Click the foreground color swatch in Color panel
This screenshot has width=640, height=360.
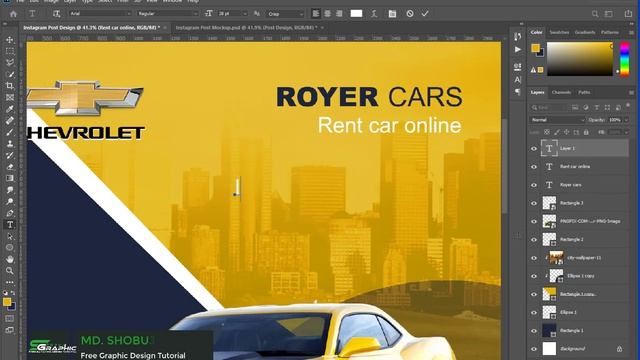coord(536,48)
